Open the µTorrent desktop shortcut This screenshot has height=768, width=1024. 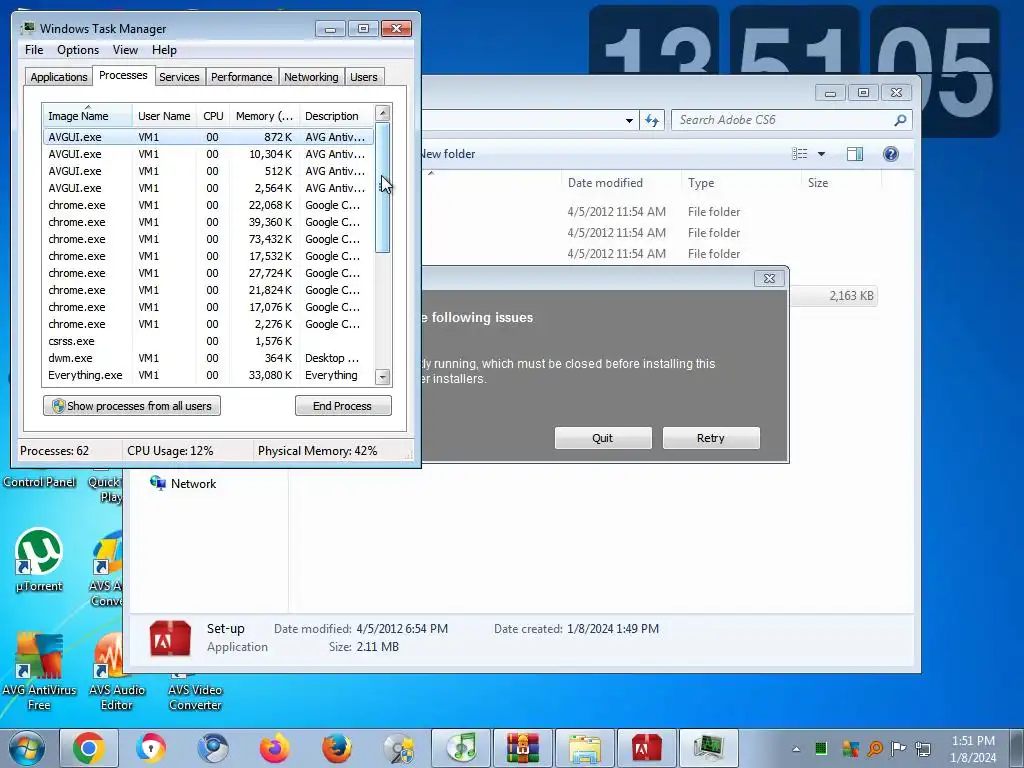pyautogui.click(x=39, y=560)
